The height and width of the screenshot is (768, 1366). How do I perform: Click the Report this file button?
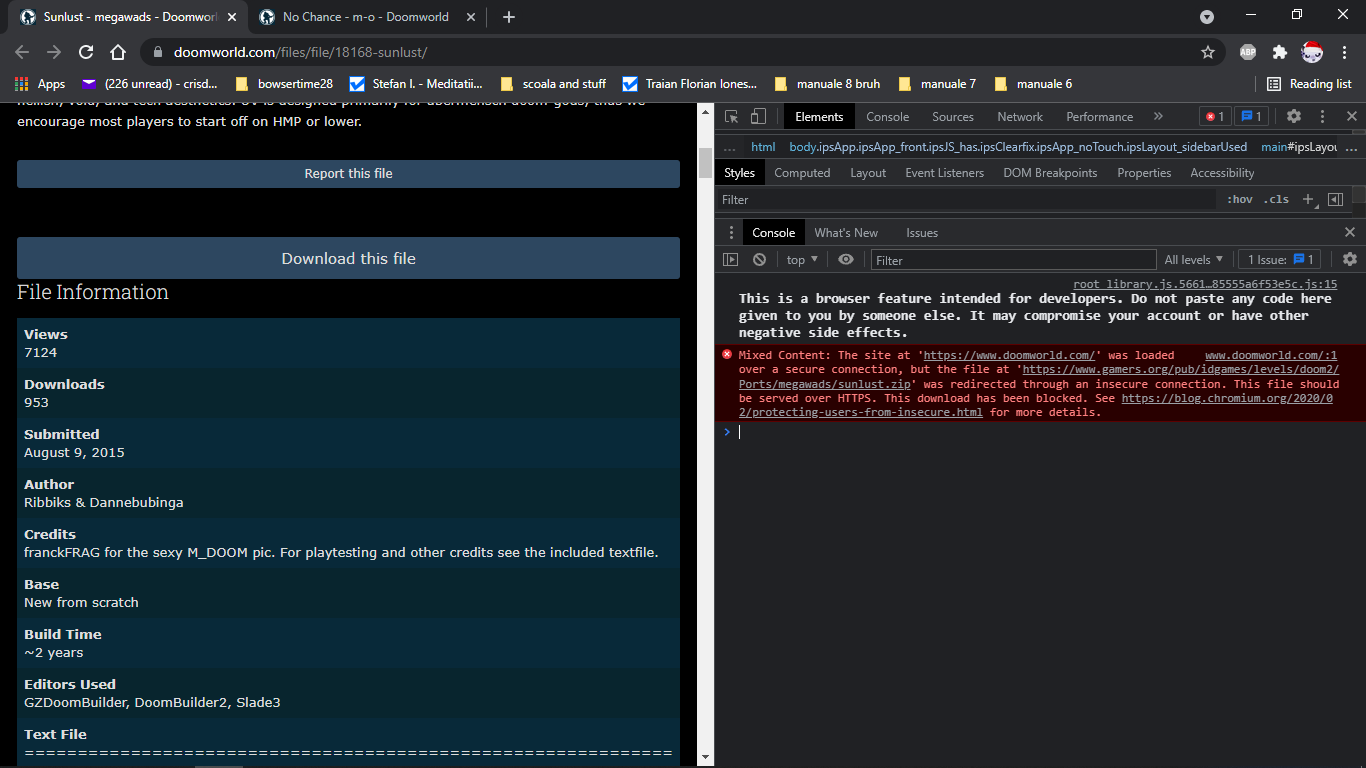coord(348,174)
